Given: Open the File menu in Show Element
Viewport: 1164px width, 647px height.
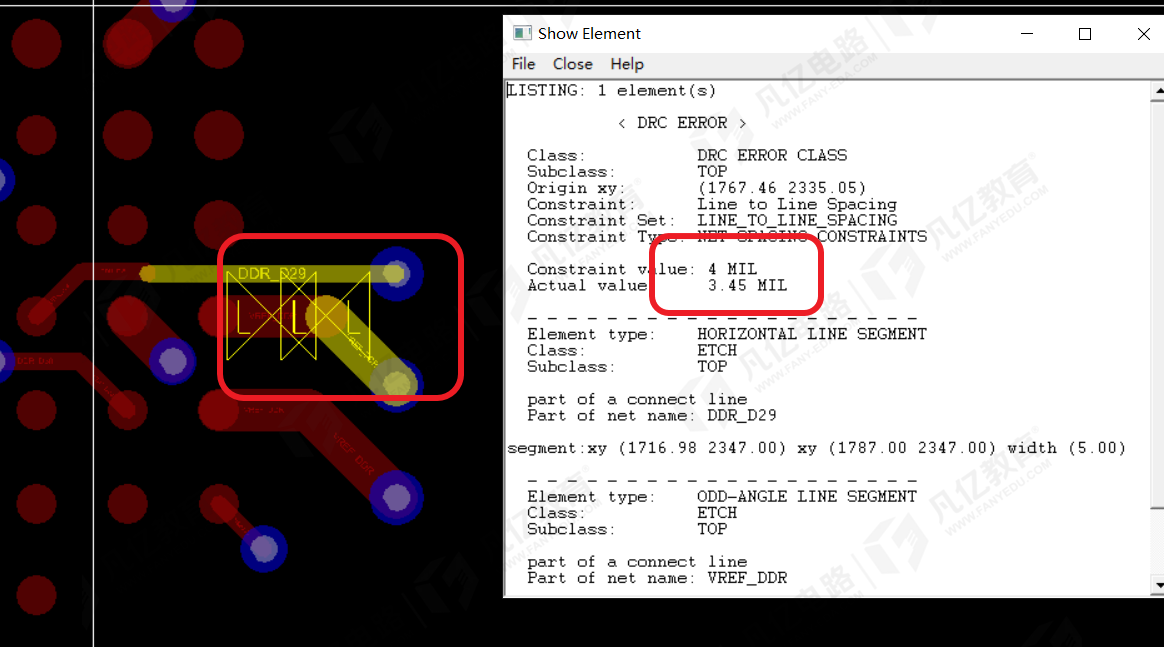Looking at the screenshot, I should tap(523, 64).
